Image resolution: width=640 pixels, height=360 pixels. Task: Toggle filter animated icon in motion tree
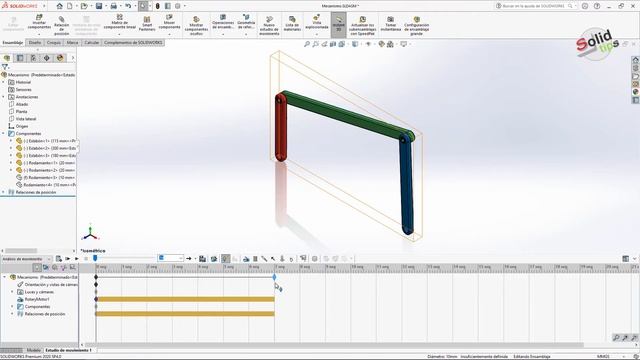tap(46, 267)
